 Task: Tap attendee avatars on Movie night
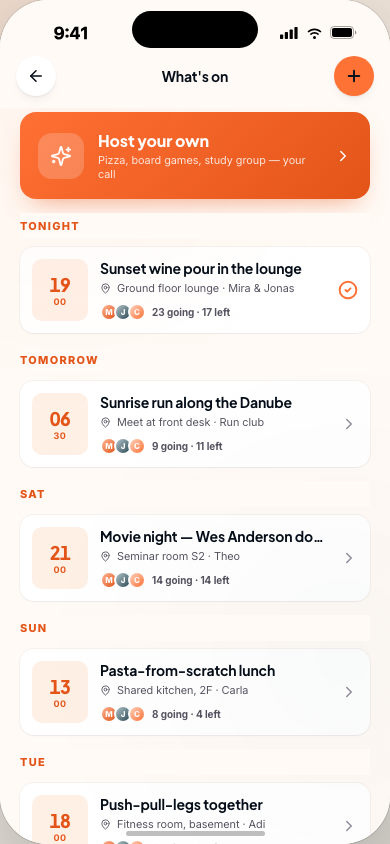point(123,580)
